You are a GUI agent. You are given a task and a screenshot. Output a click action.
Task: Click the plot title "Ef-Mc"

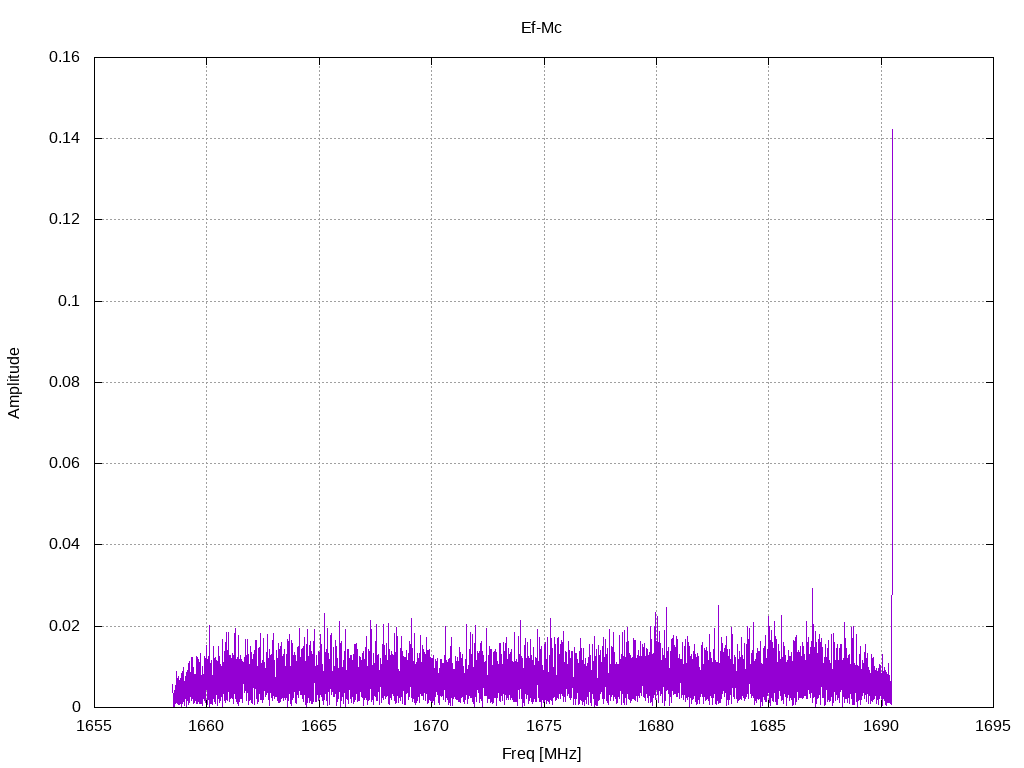(541, 28)
